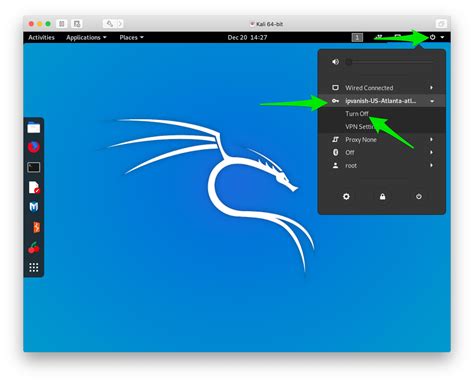Screen dimensions: 474x383
Task: Open VM settings wrench button
Action: coord(109,24)
